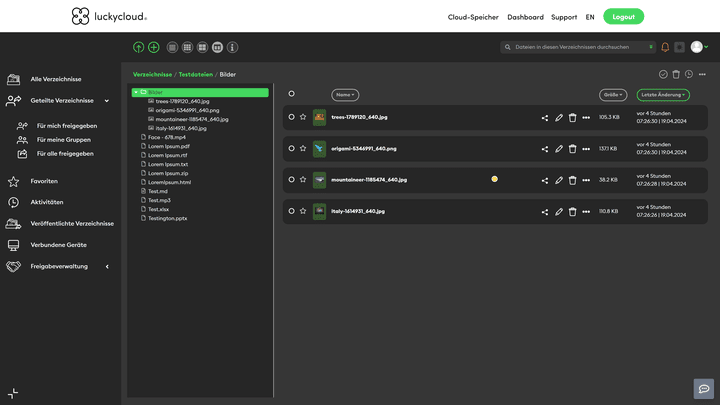The image size is (720, 405).
Task: Click the green Logout button
Action: tap(623, 17)
